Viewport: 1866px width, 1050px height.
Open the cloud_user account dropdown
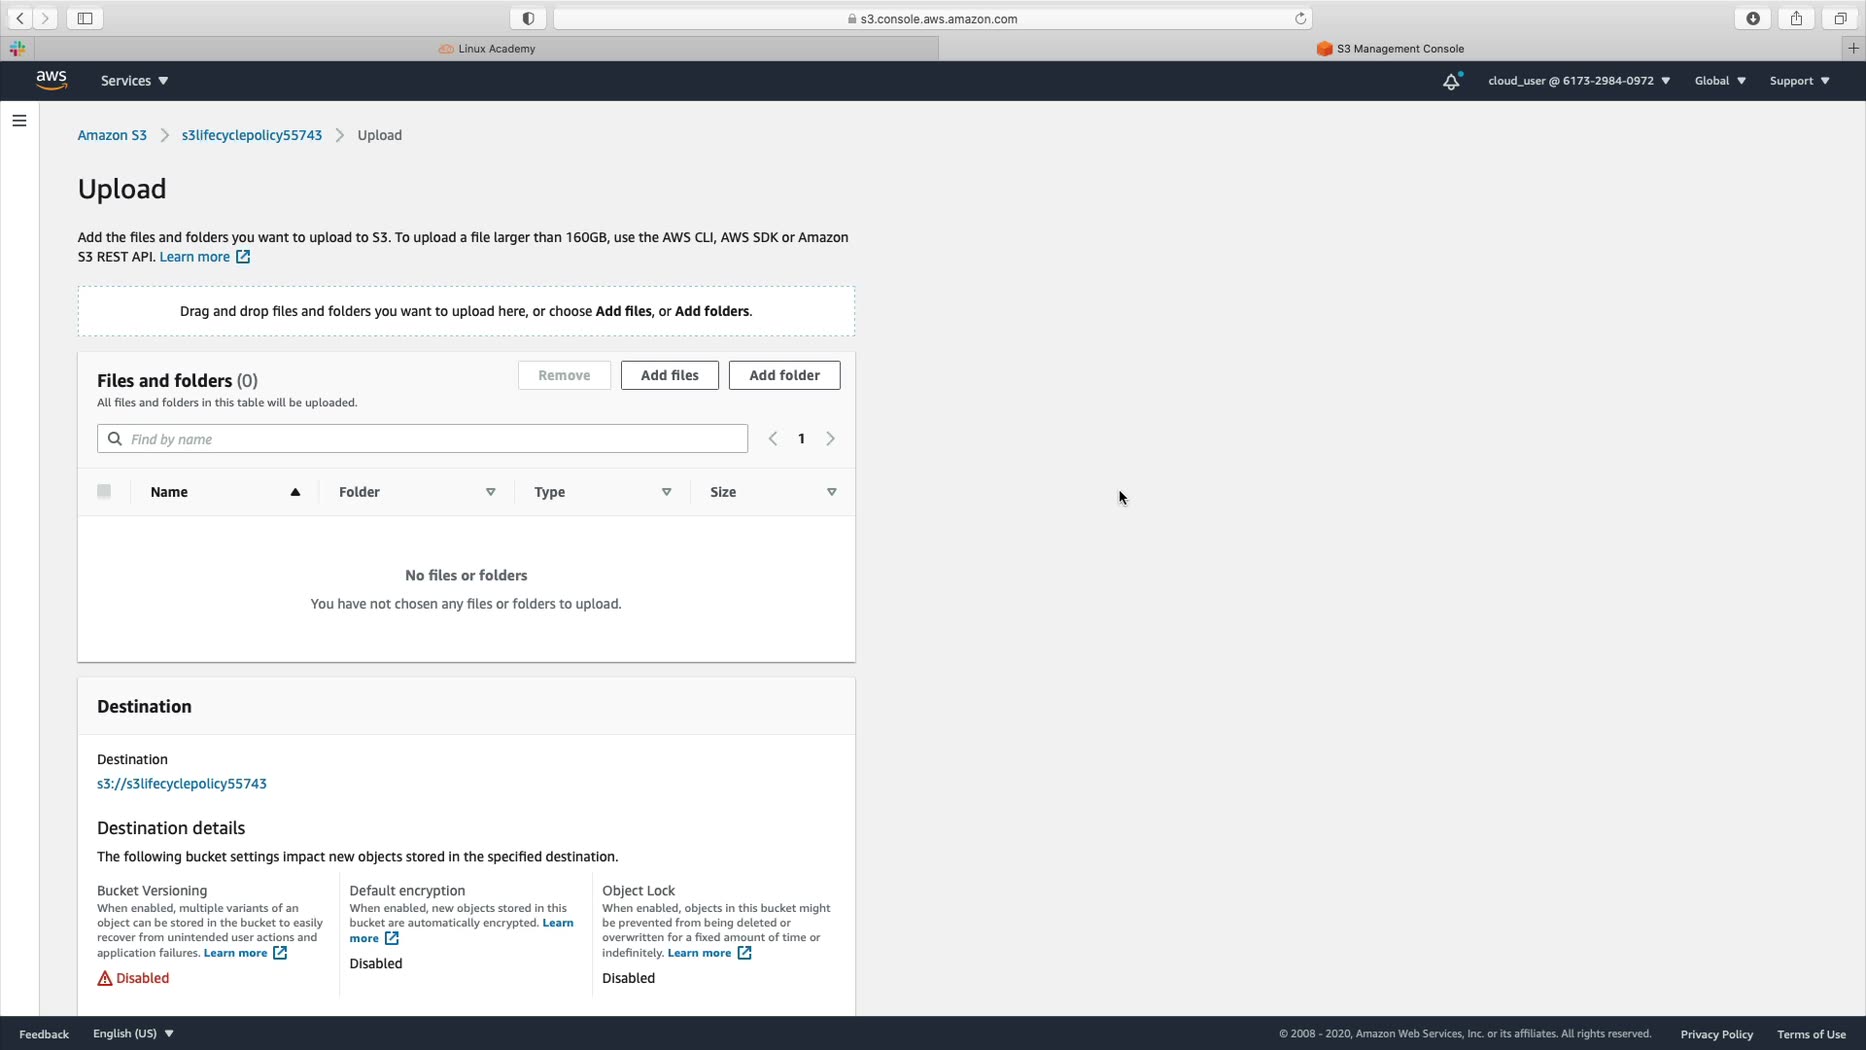click(x=1579, y=81)
